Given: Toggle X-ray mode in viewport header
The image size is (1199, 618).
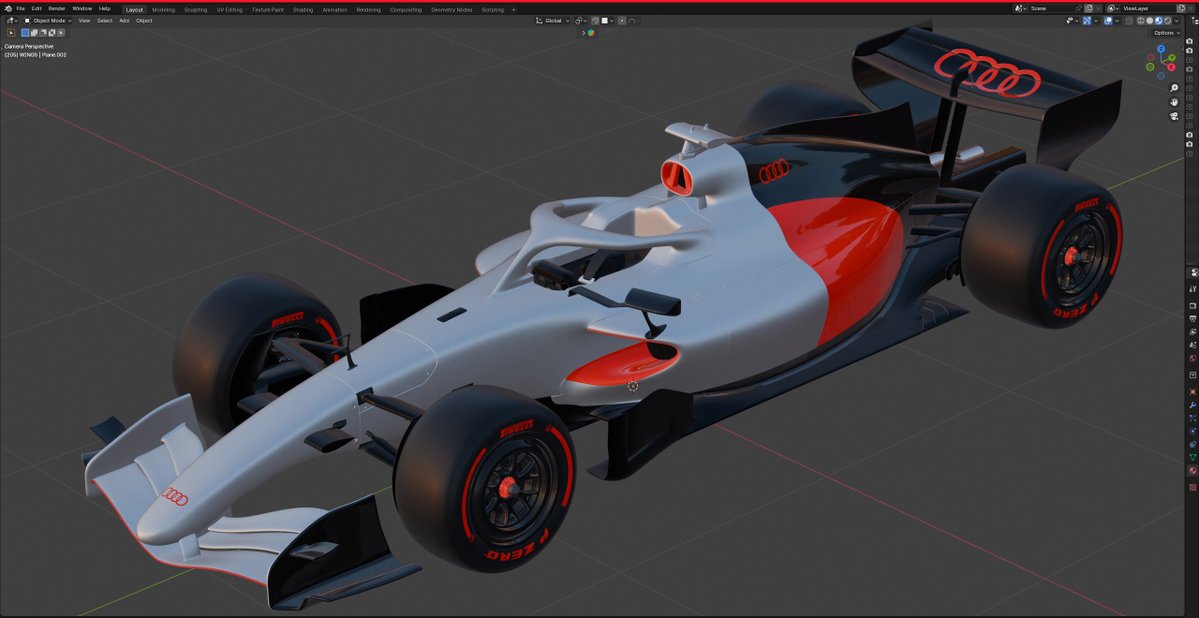Looking at the screenshot, I should [1129, 21].
